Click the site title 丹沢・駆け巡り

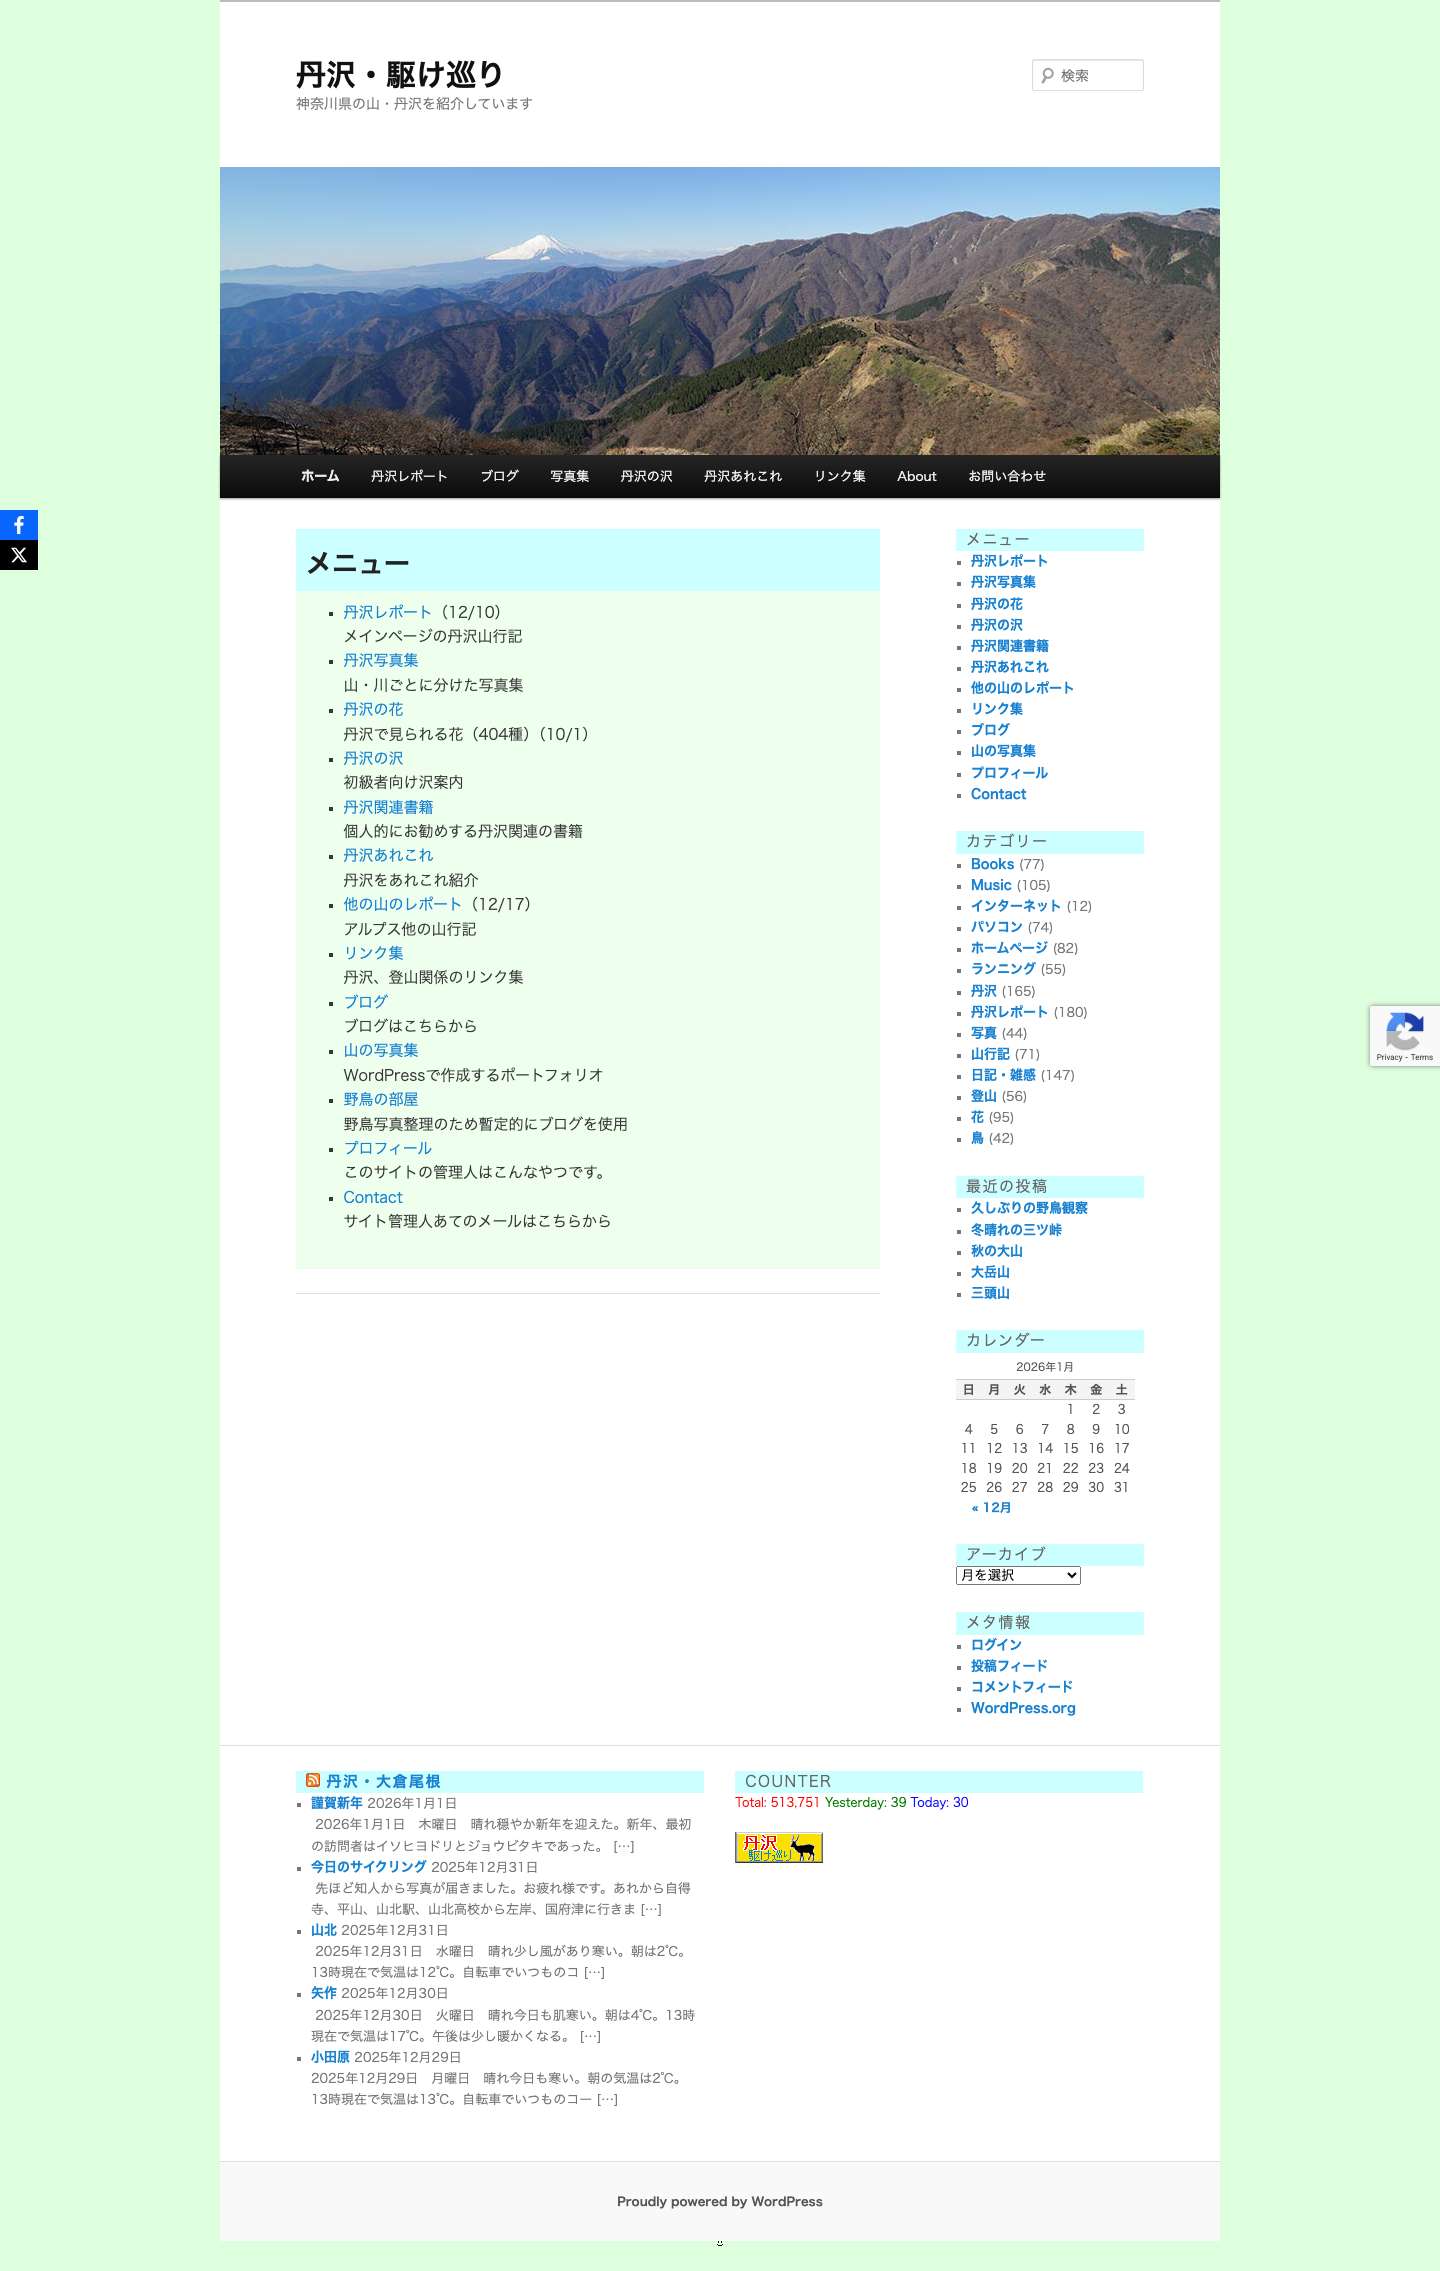pyautogui.click(x=400, y=74)
